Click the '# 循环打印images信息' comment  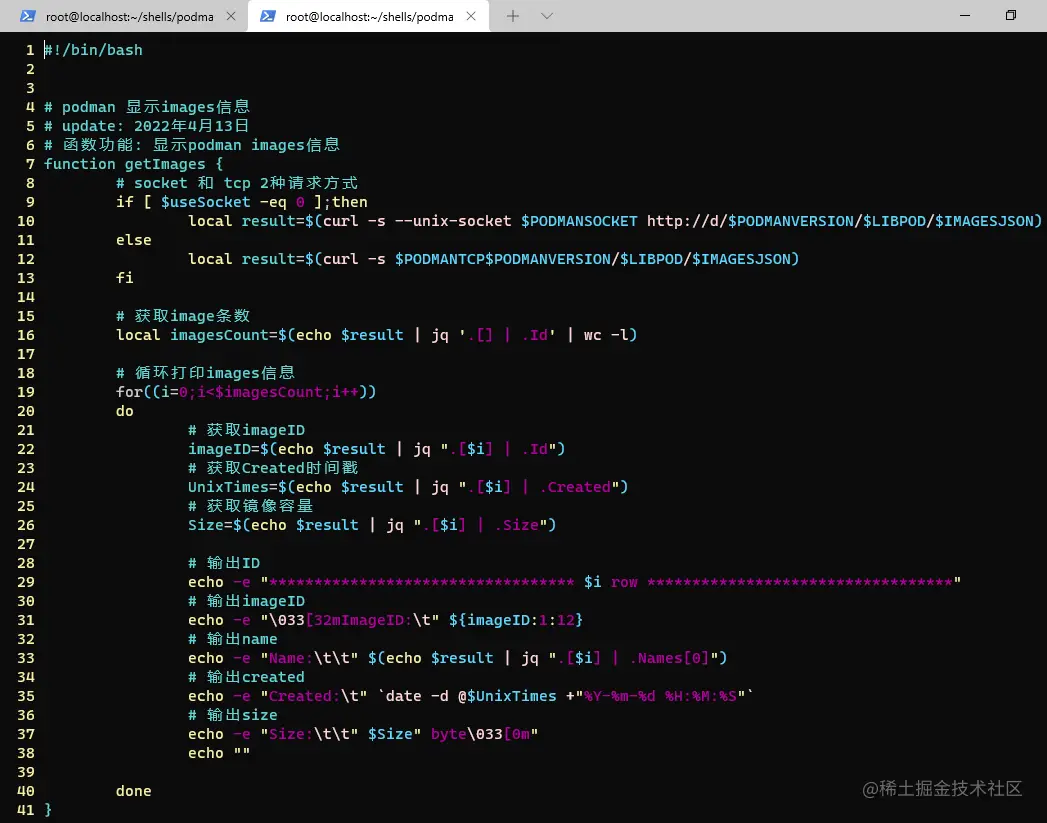[205, 373]
